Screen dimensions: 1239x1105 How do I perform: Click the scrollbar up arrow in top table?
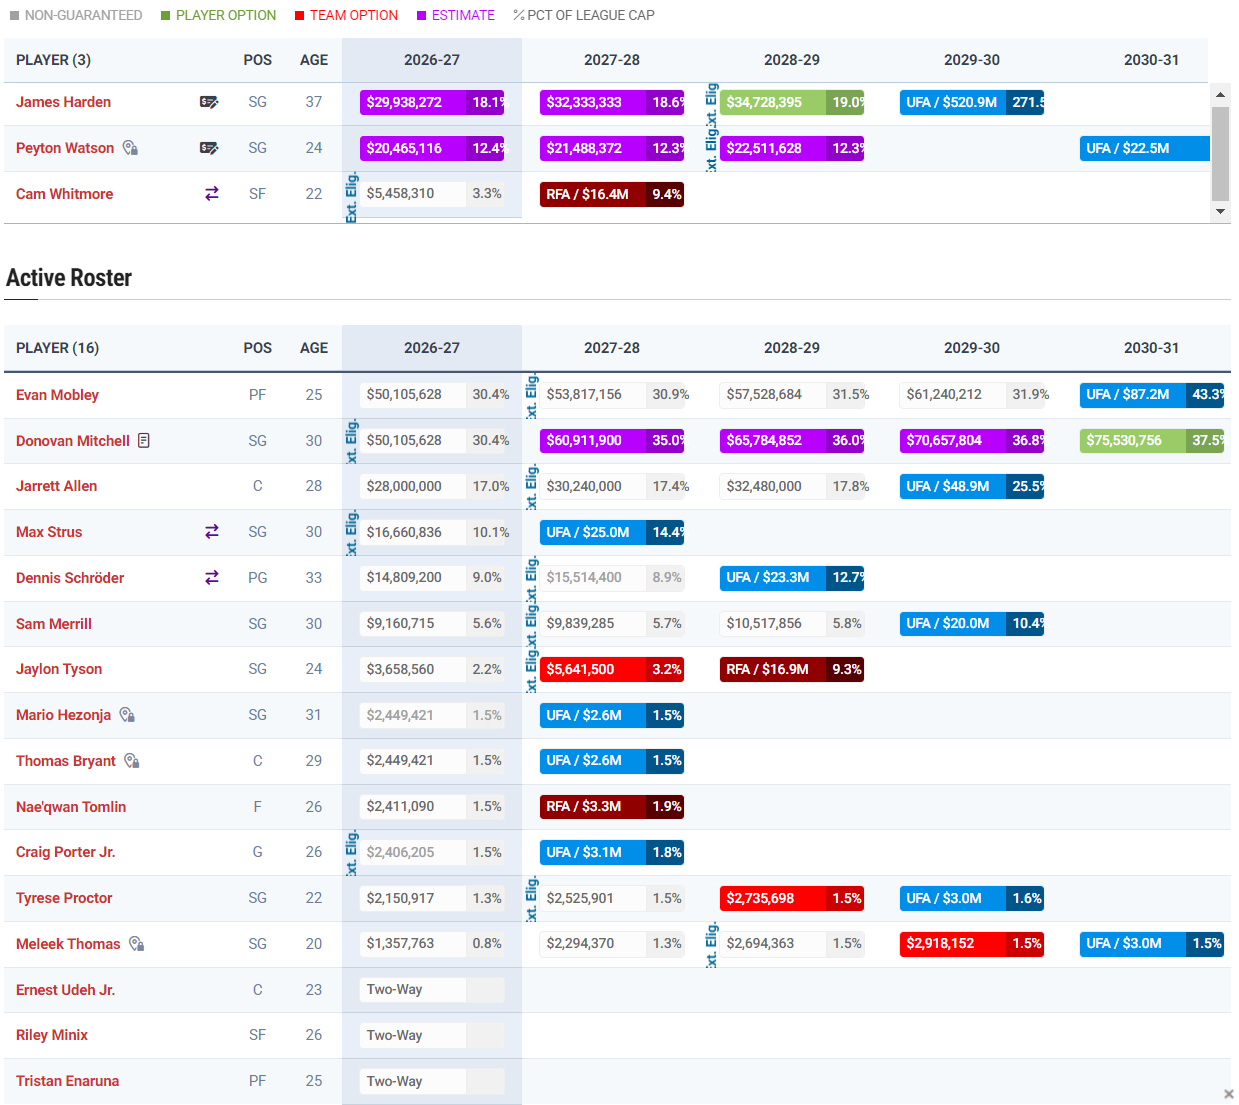(1220, 95)
